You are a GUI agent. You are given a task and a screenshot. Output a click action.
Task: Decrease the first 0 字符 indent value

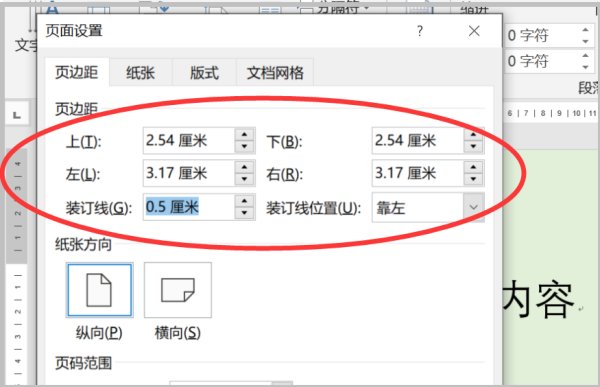[585, 41]
